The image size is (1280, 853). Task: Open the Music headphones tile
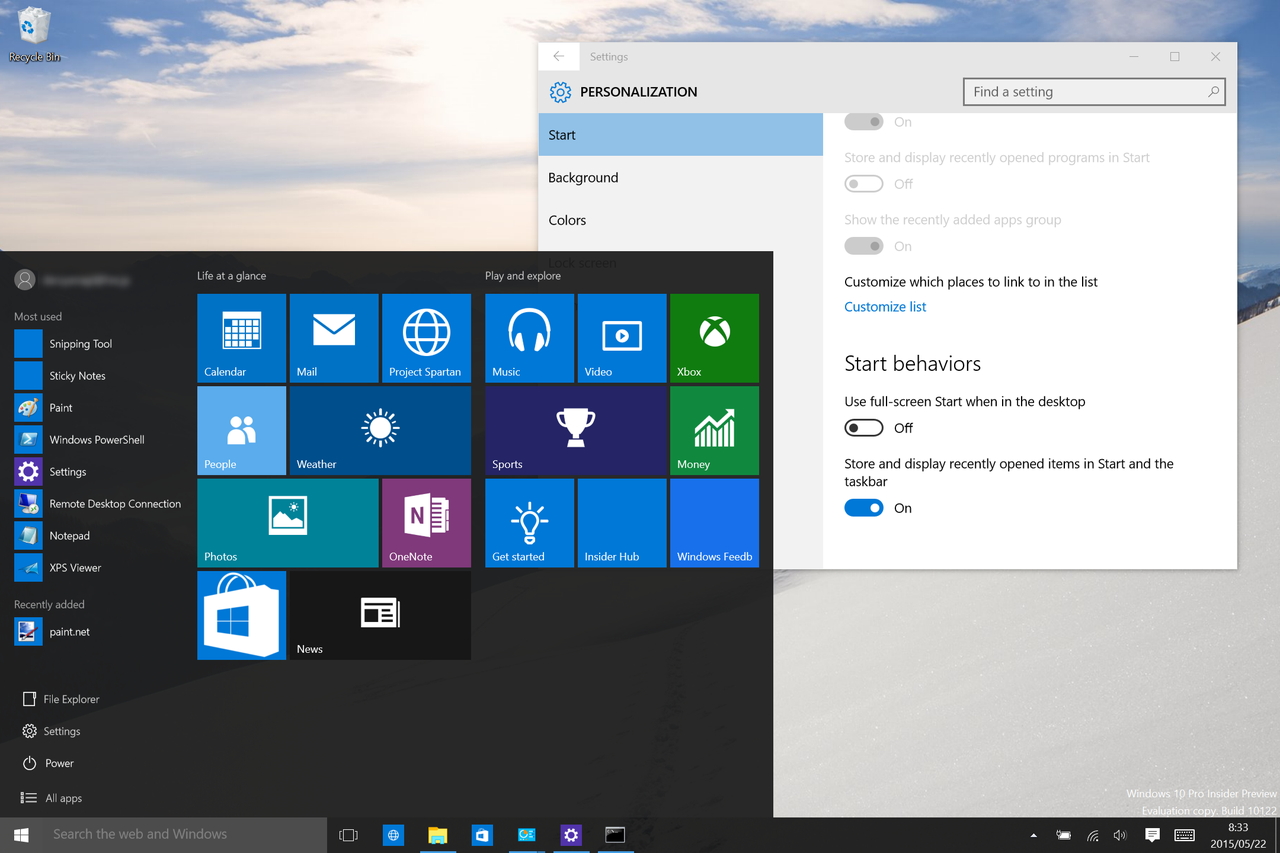pos(529,338)
